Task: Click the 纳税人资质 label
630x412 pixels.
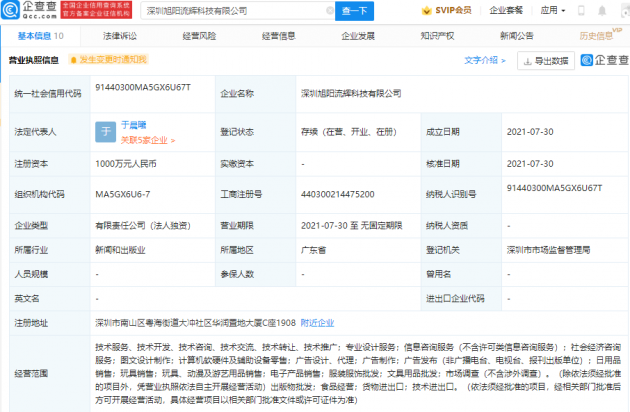Action: (x=447, y=225)
